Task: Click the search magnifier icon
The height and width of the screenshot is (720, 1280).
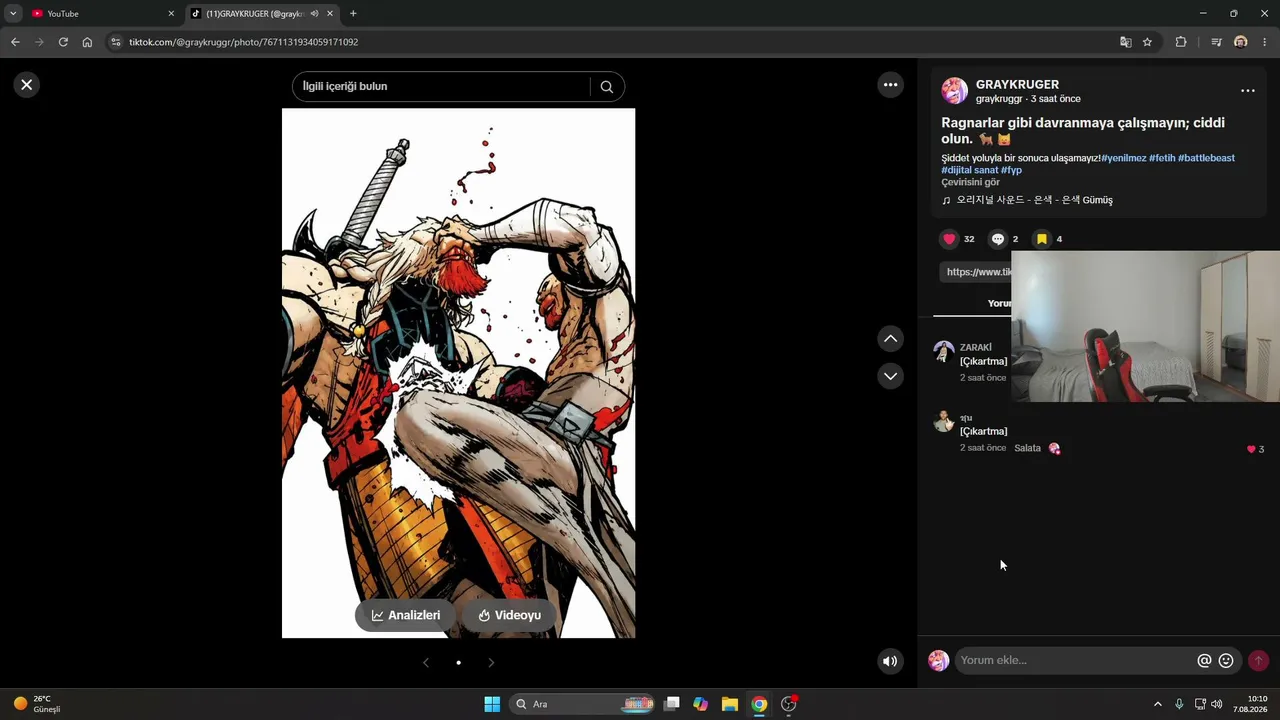Action: pos(606,86)
